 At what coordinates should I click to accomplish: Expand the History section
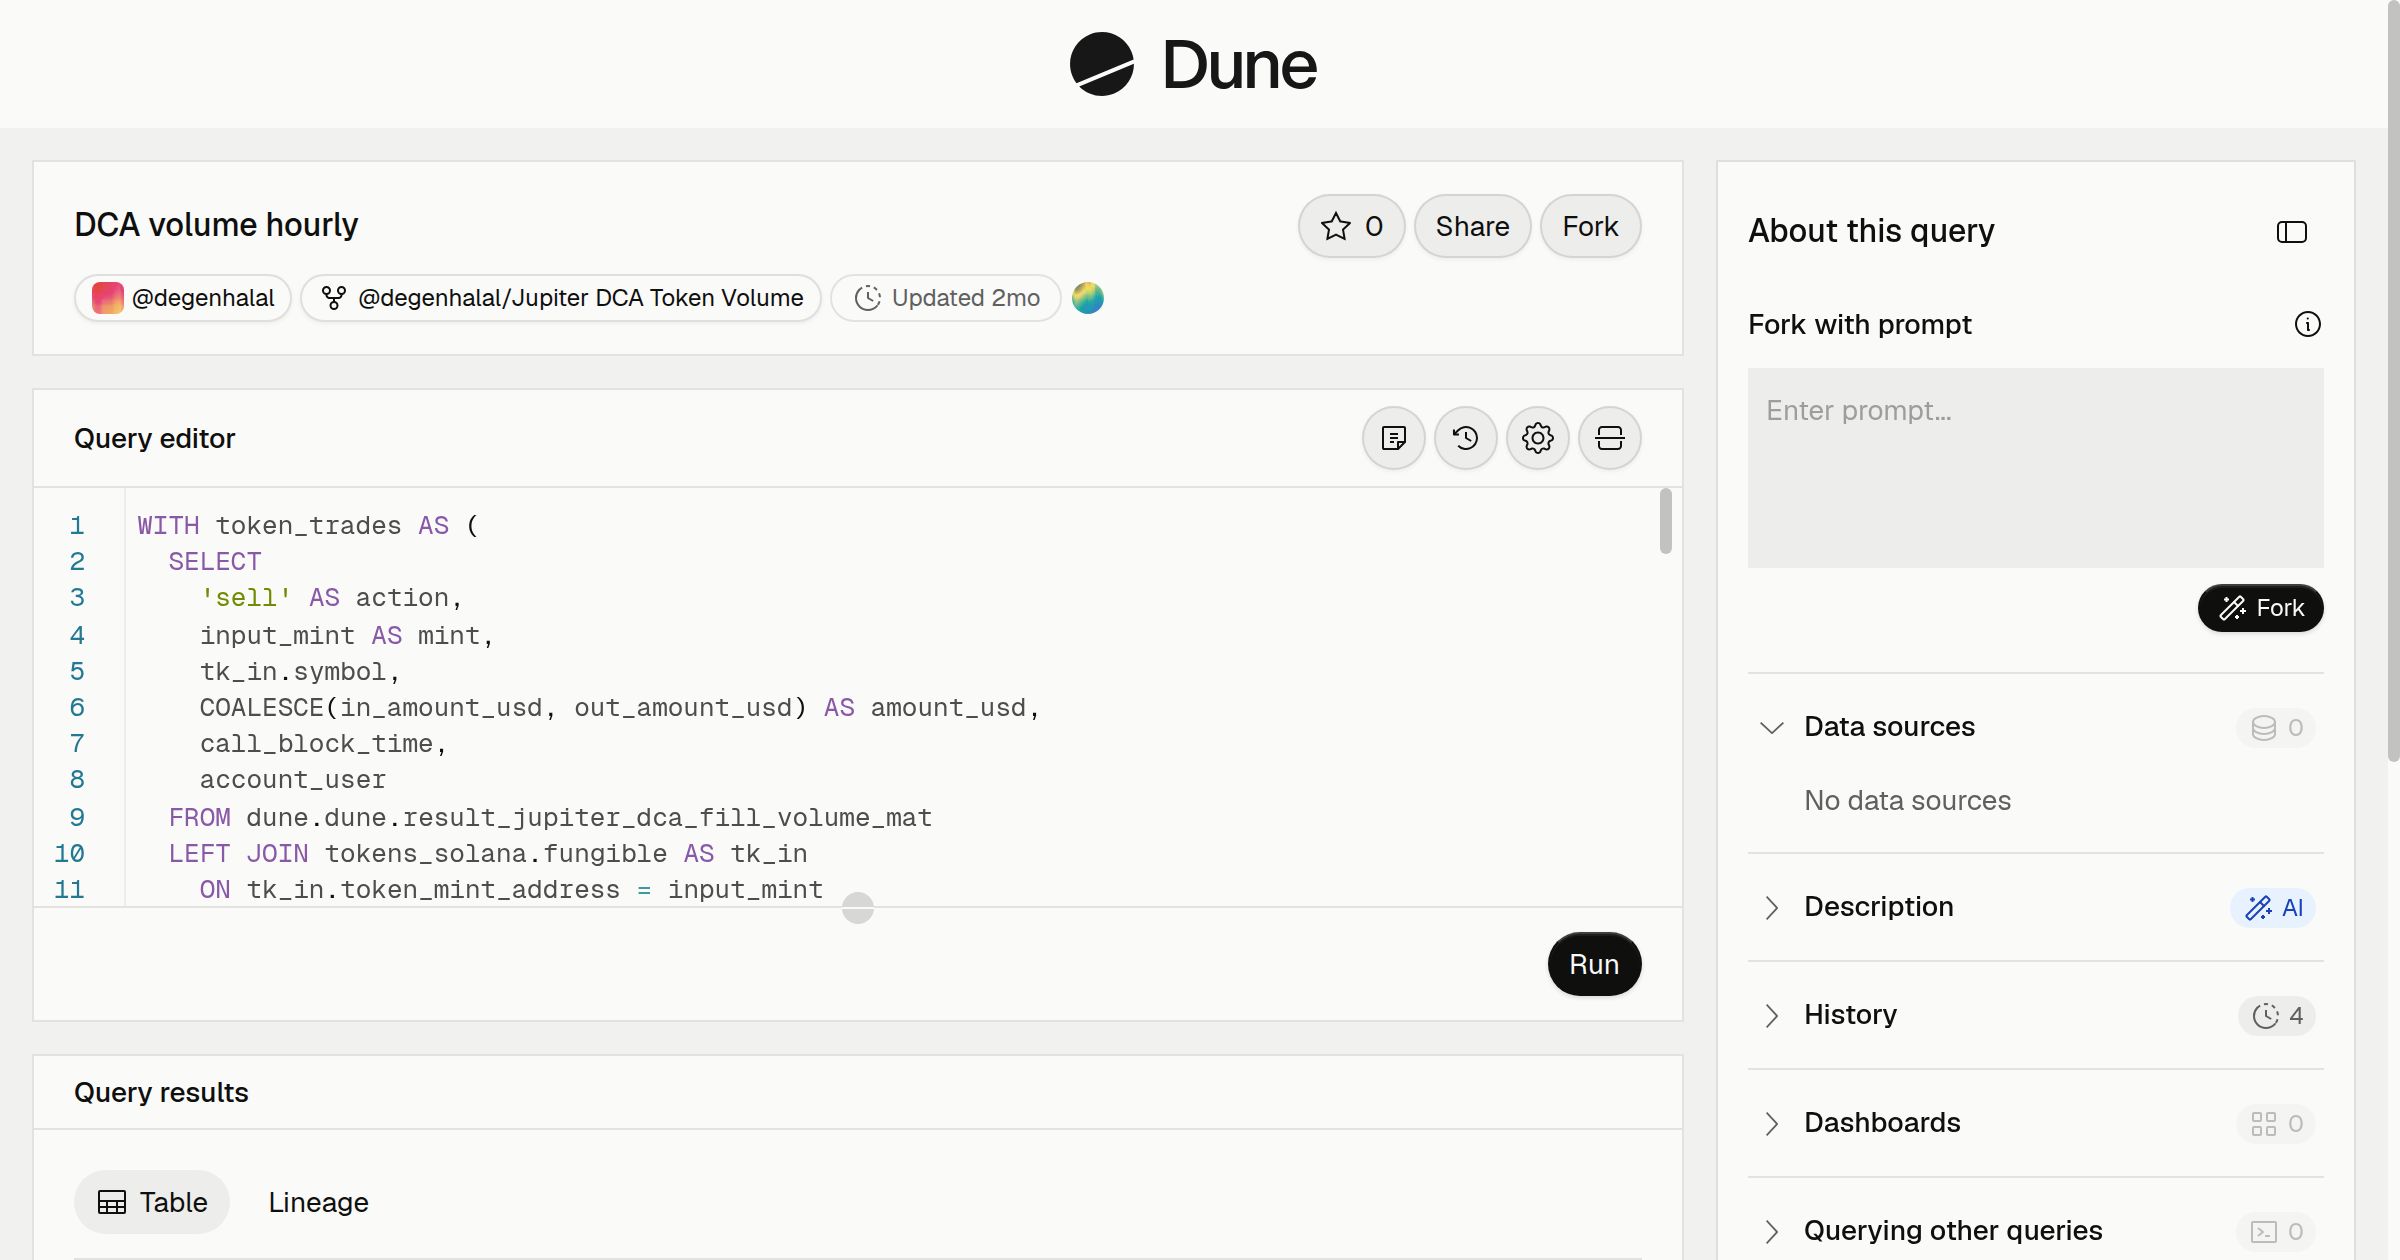1772,1015
